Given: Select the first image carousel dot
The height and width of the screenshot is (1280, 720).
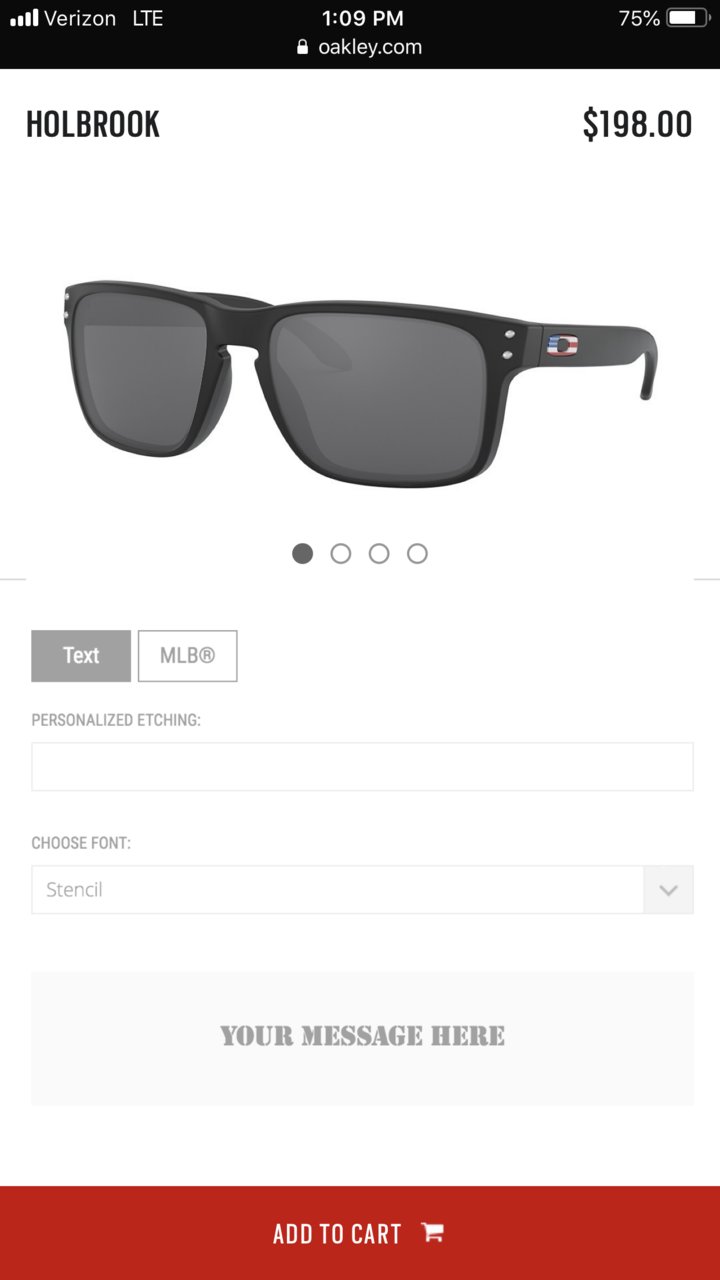Looking at the screenshot, I should pyautogui.click(x=302, y=553).
